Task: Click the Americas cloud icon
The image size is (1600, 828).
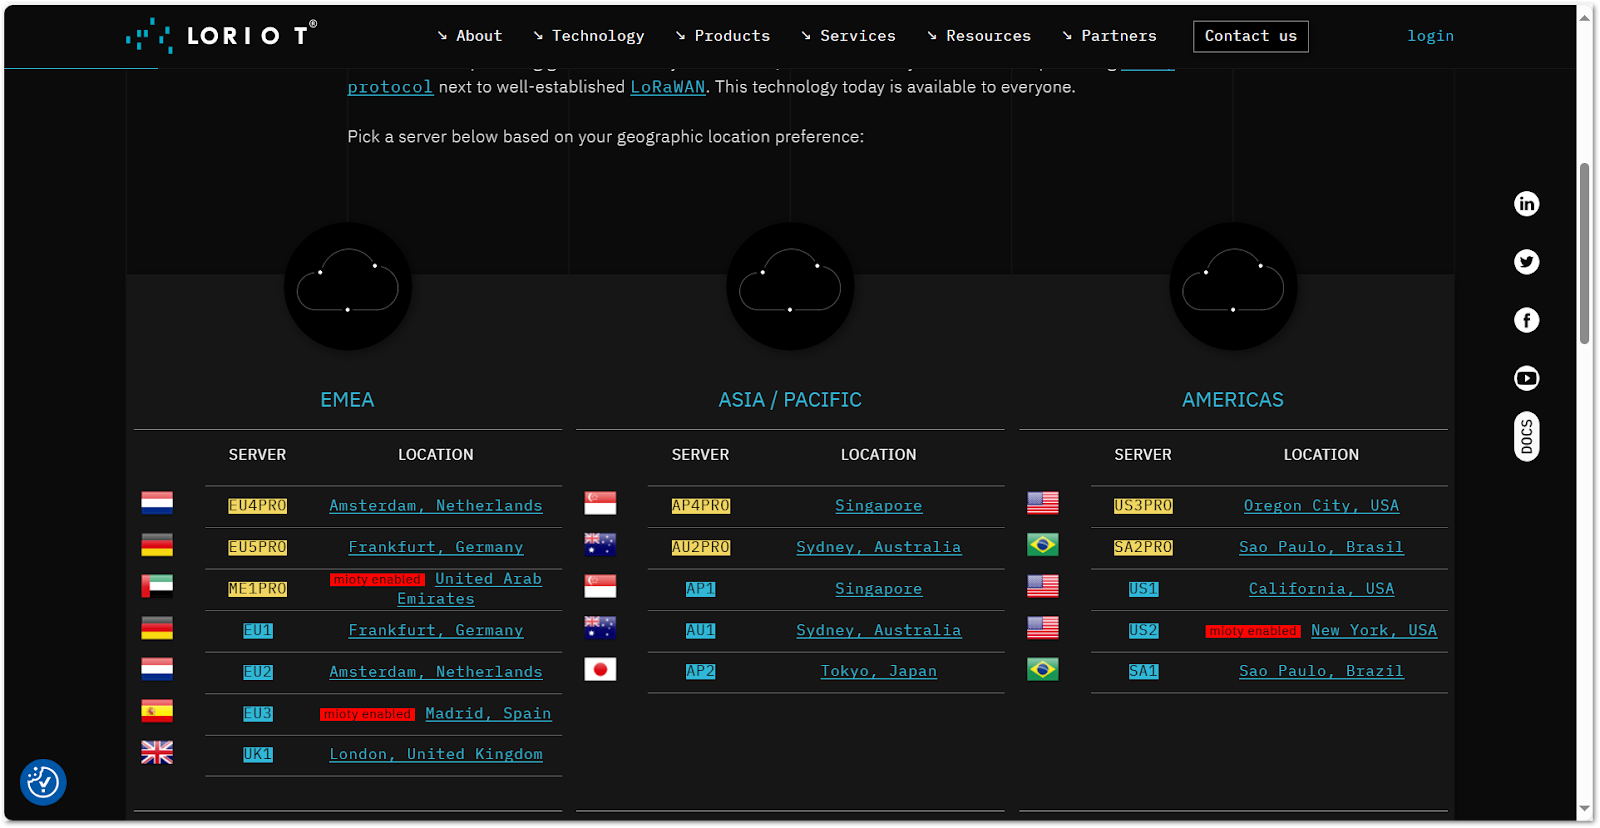Action: [1233, 286]
